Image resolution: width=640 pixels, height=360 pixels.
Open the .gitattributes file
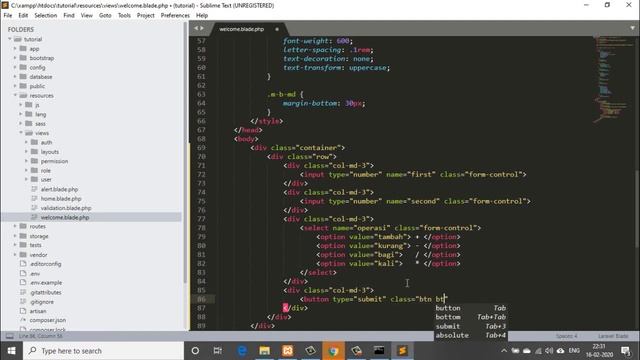(x=46, y=292)
